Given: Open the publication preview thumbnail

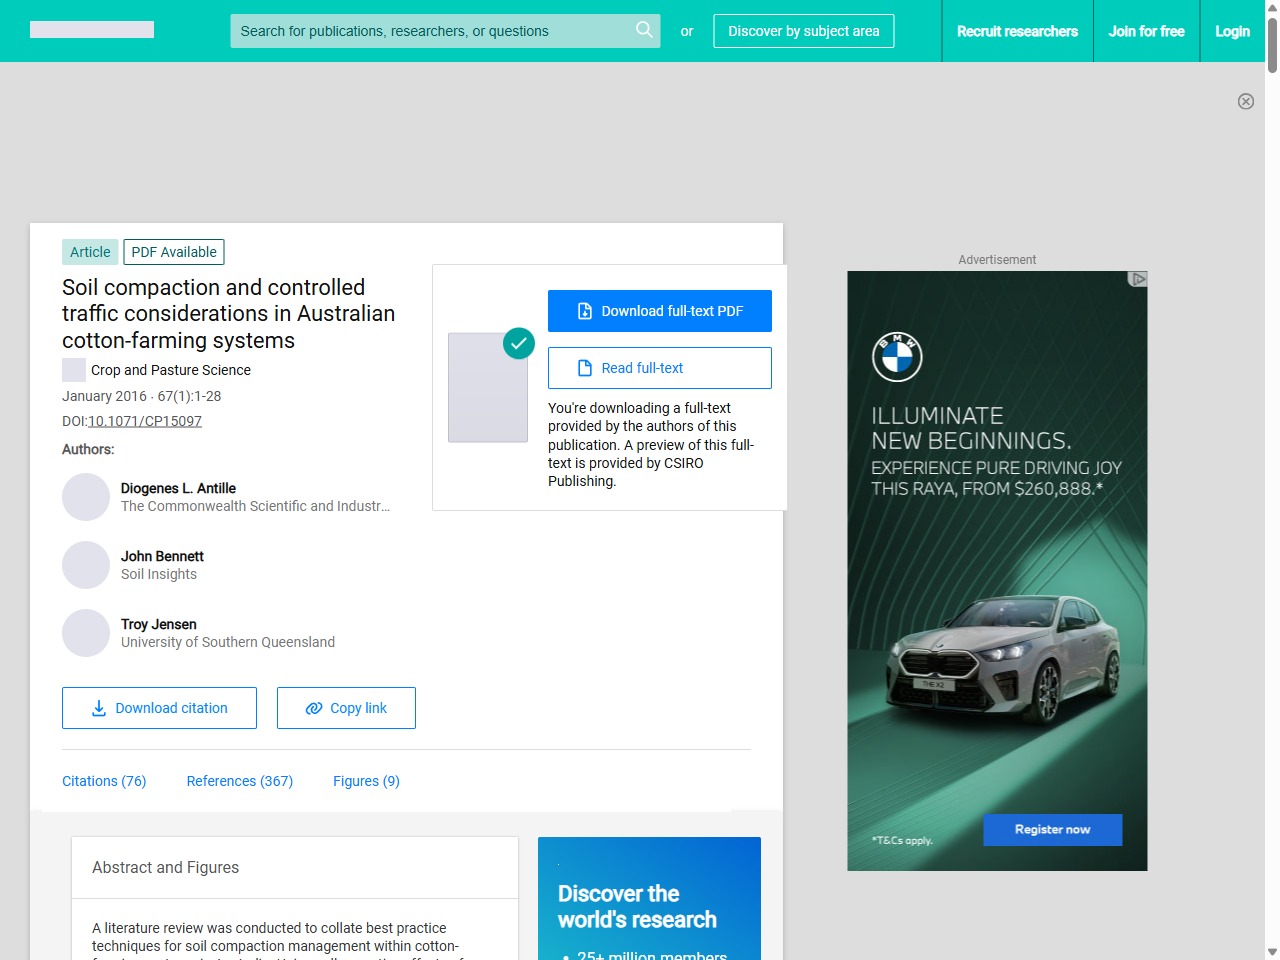Looking at the screenshot, I should tap(488, 387).
